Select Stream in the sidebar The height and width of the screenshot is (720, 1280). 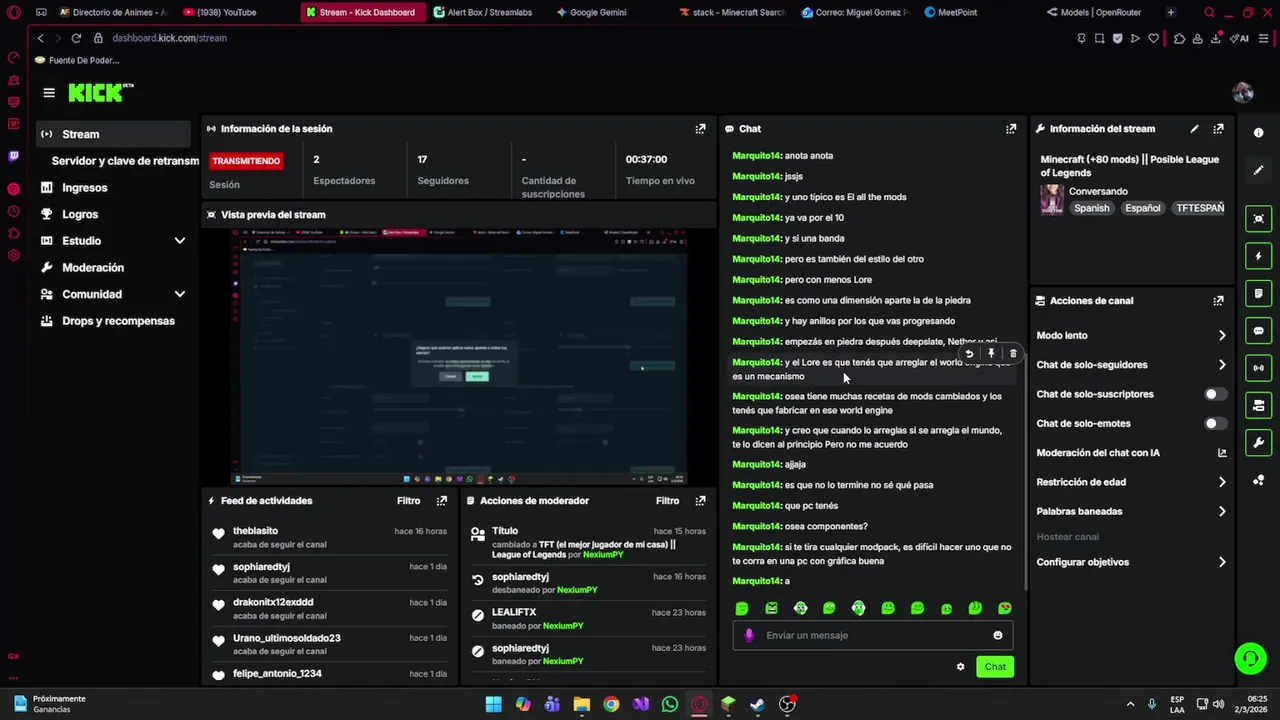(x=113, y=134)
